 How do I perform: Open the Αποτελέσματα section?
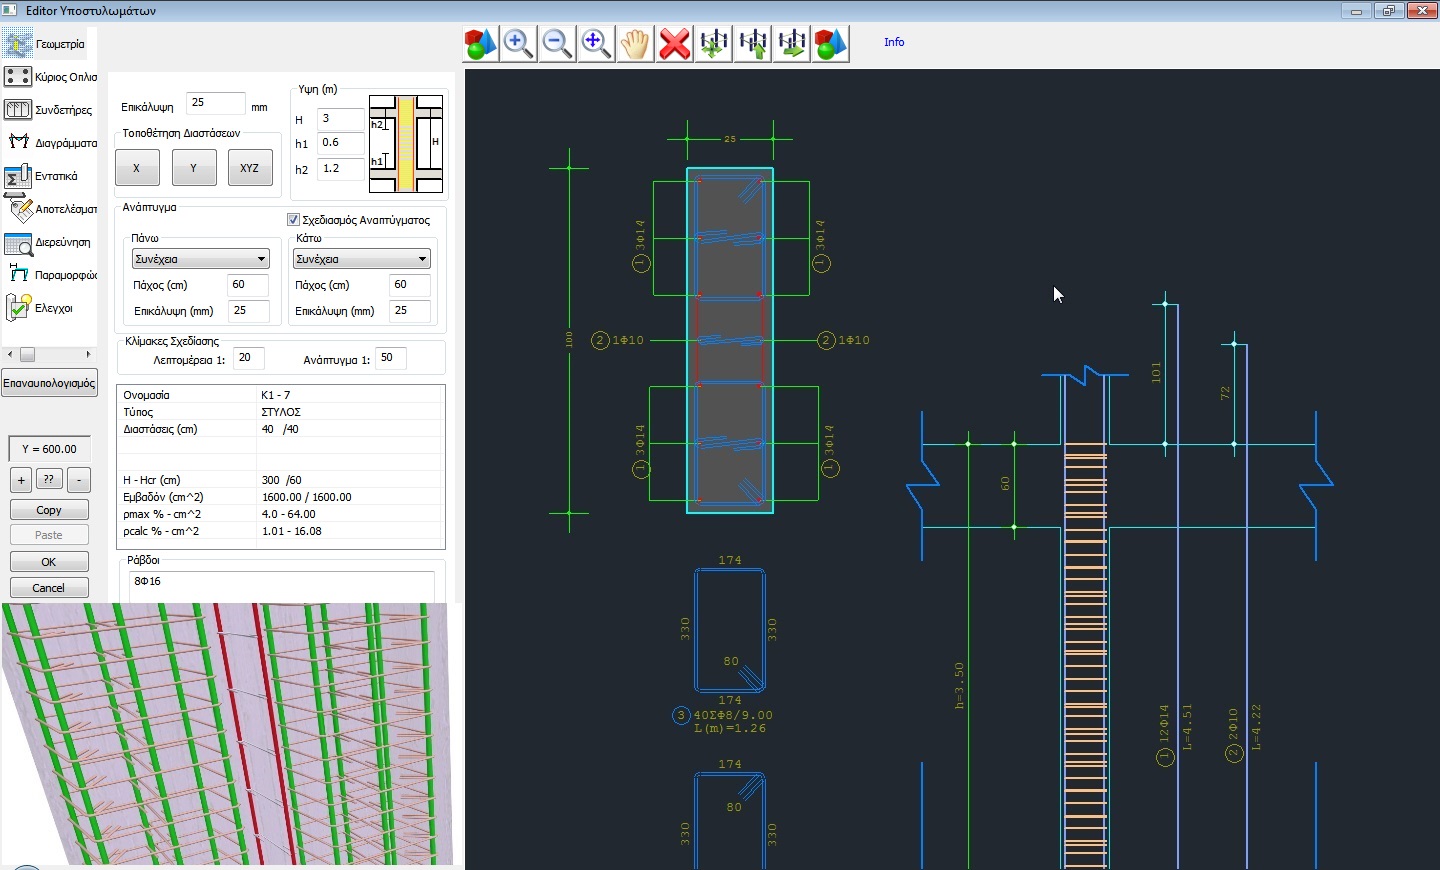49,209
